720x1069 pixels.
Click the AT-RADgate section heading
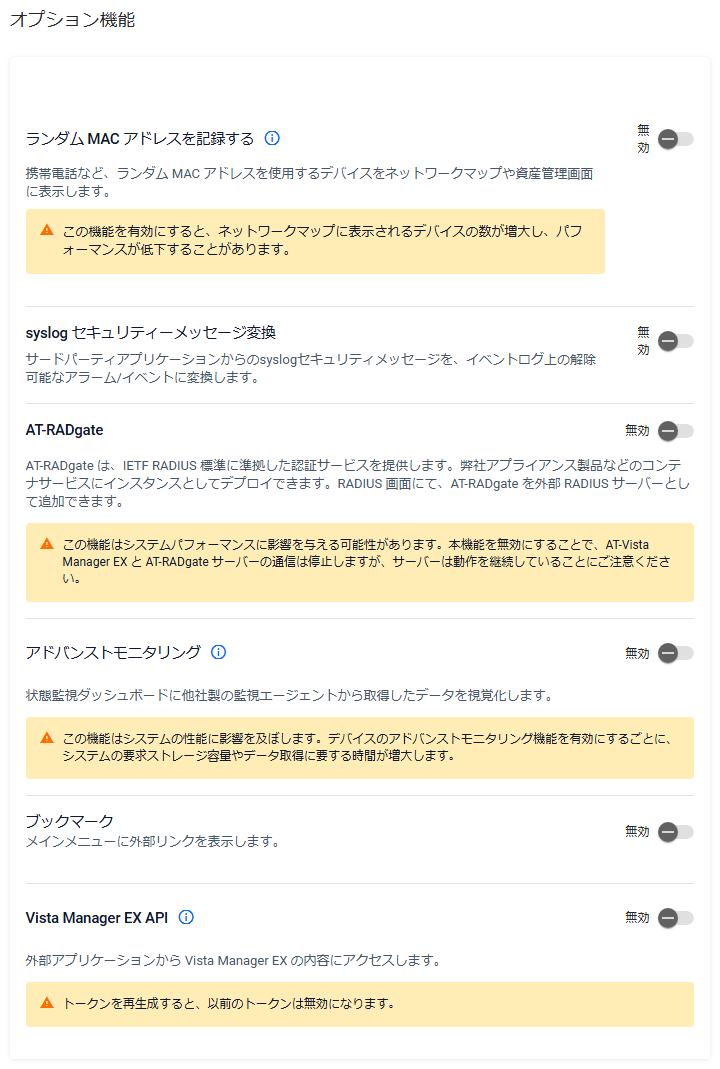[65, 430]
